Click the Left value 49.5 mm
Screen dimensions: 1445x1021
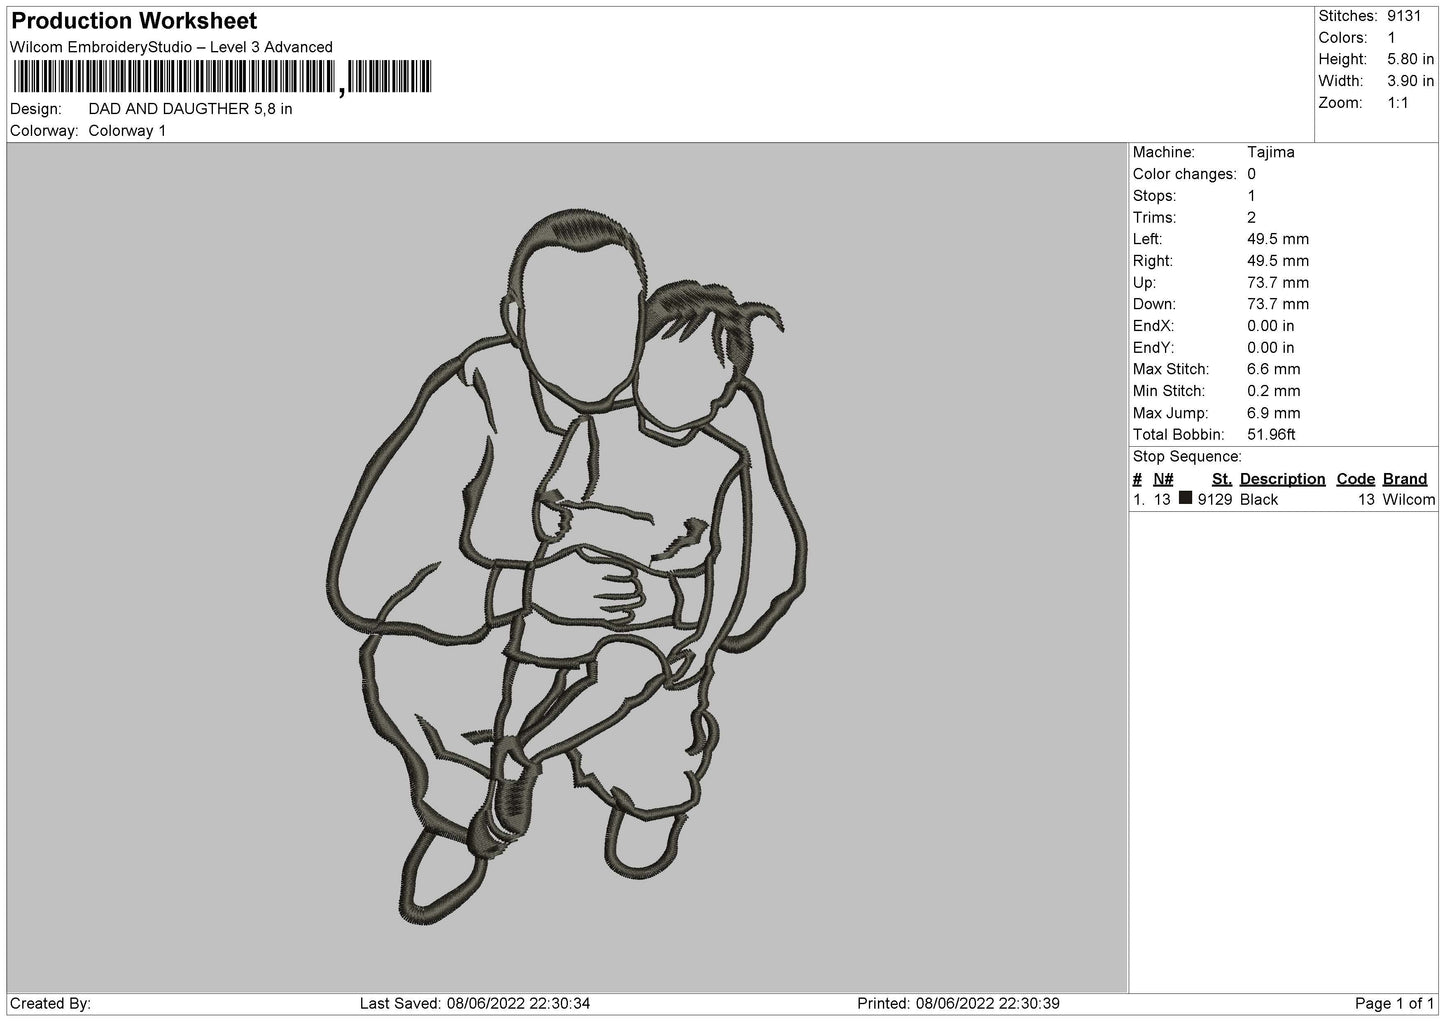click(x=1277, y=240)
